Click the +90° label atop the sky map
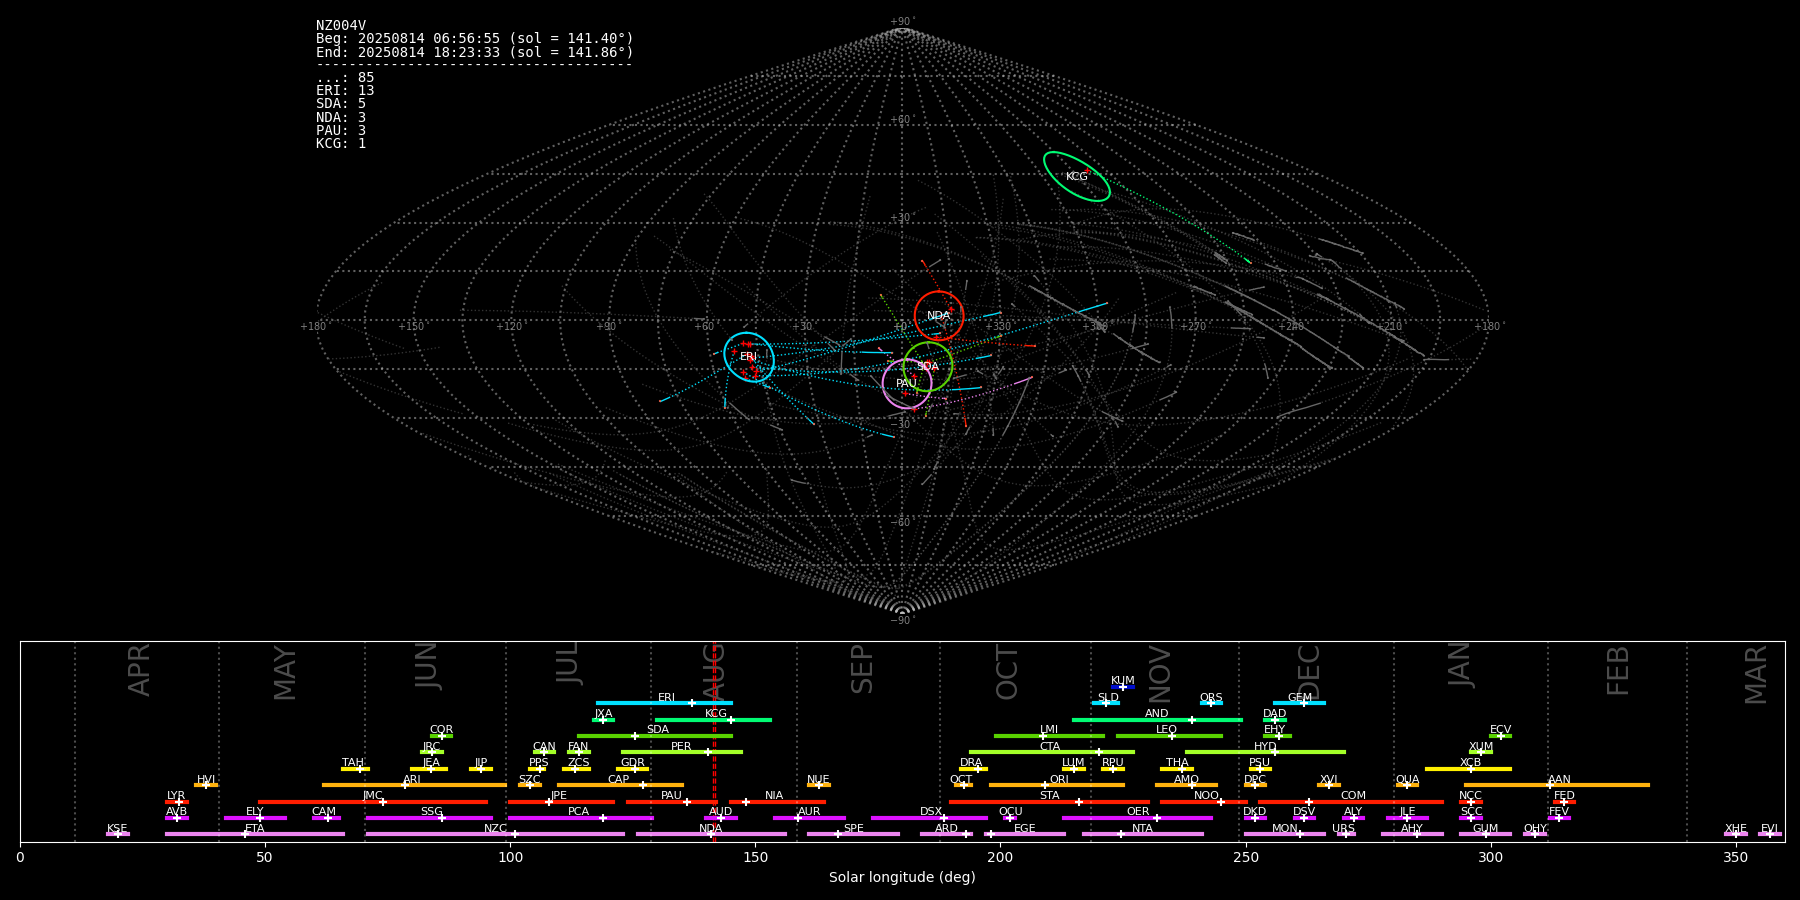This screenshot has width=1800, height=900. [902, 22]
